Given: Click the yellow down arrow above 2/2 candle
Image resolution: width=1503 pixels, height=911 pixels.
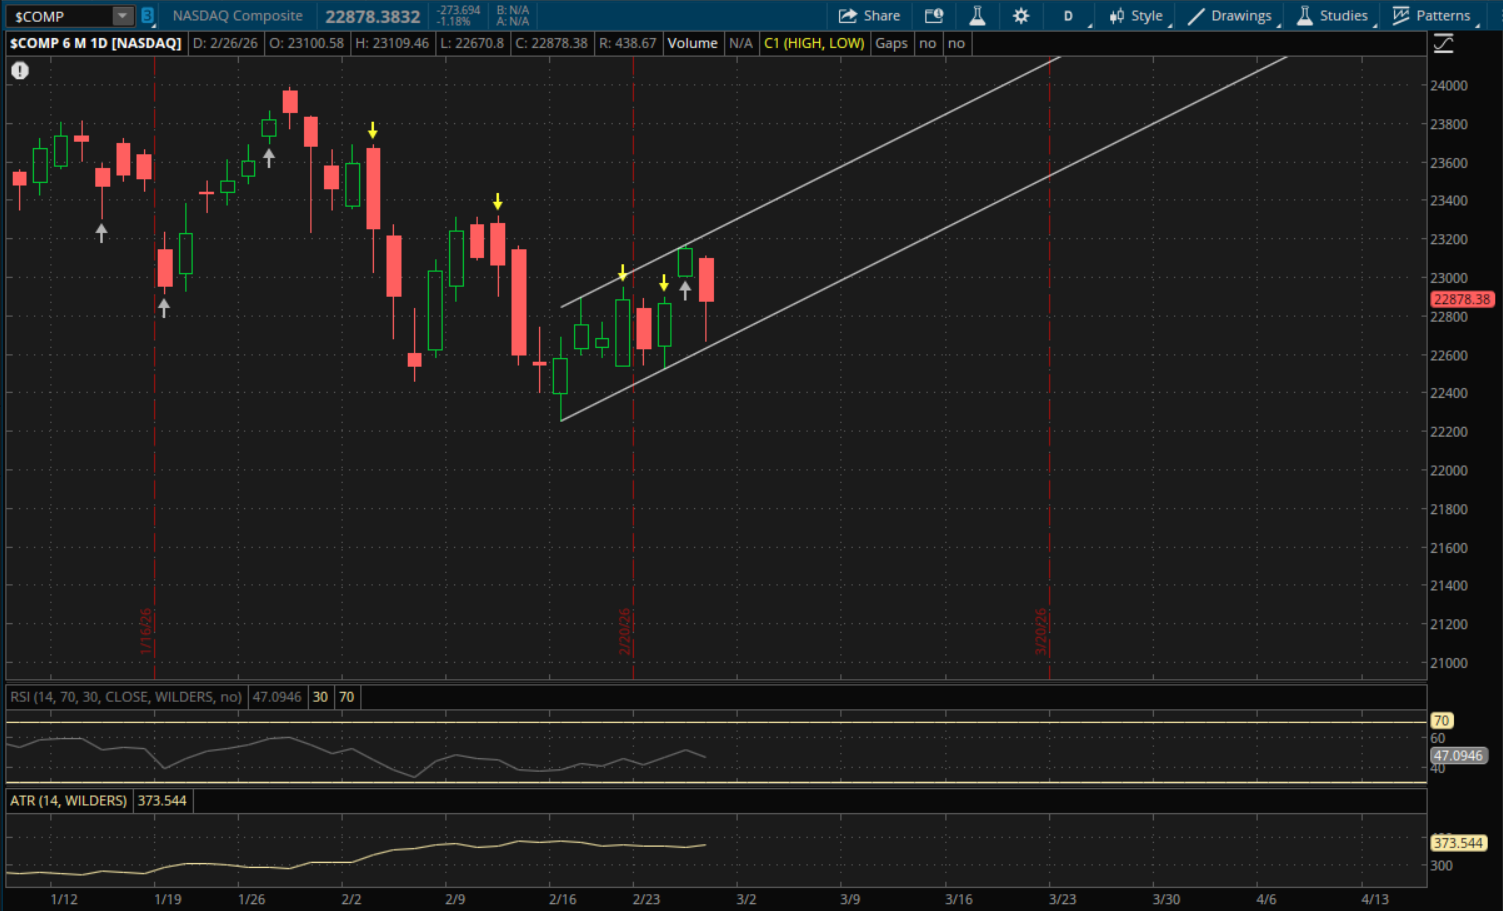Looking at the screenshot, I should coord(373,130).
